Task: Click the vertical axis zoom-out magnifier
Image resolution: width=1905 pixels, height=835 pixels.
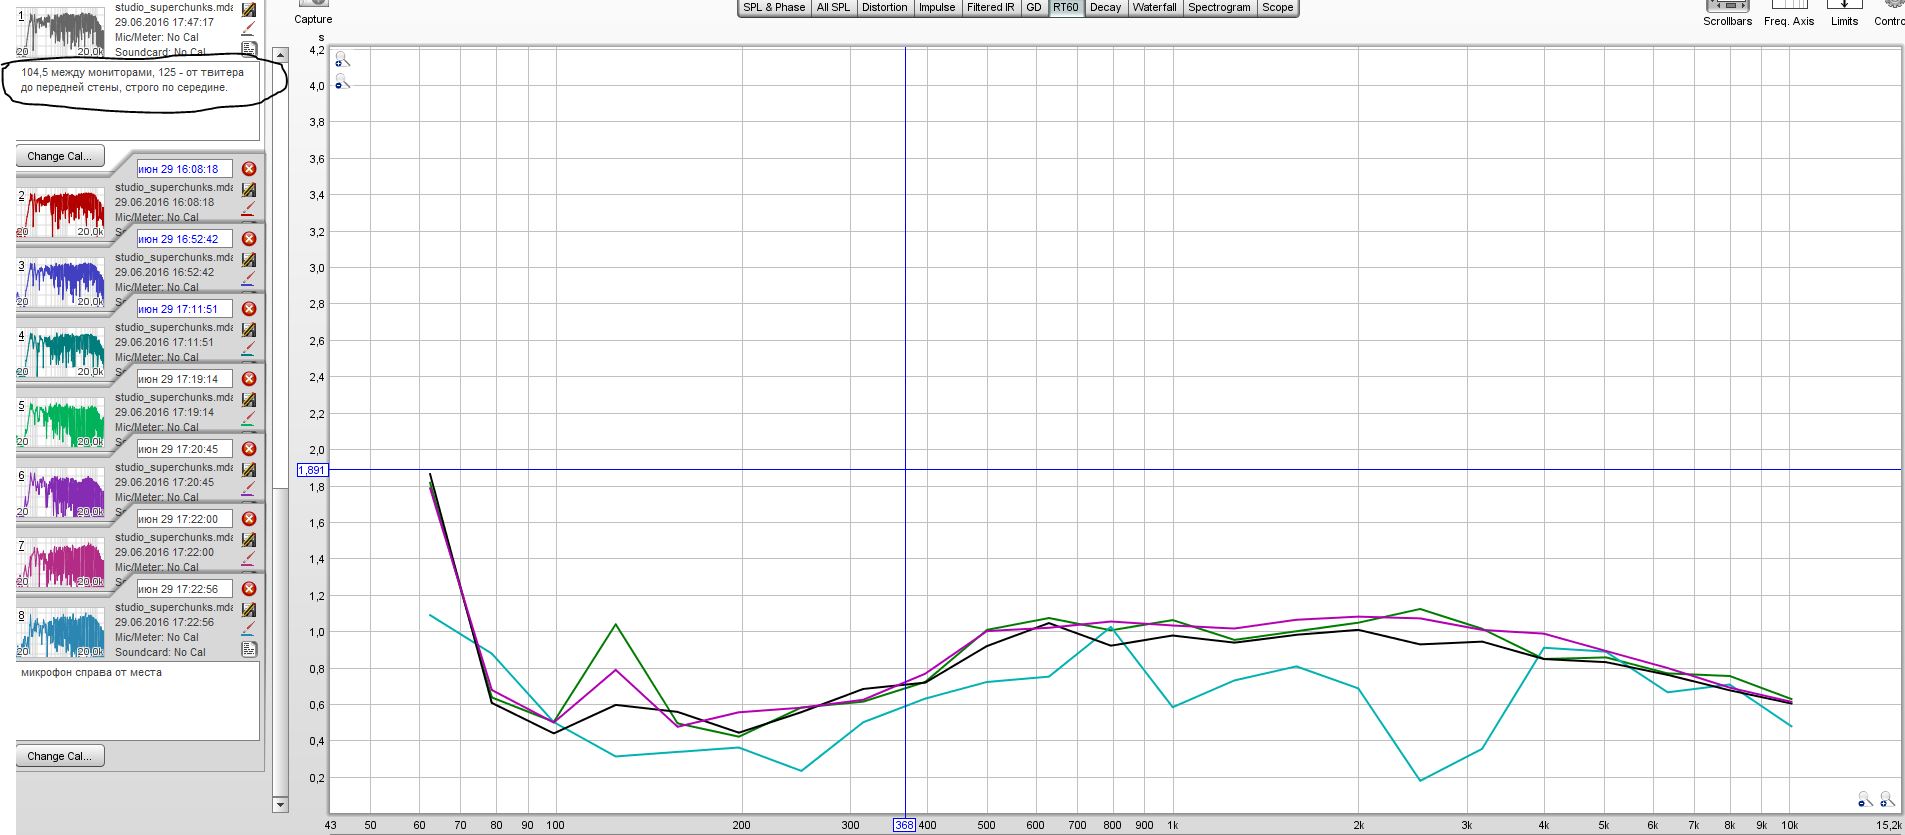Action: (342, 82)
